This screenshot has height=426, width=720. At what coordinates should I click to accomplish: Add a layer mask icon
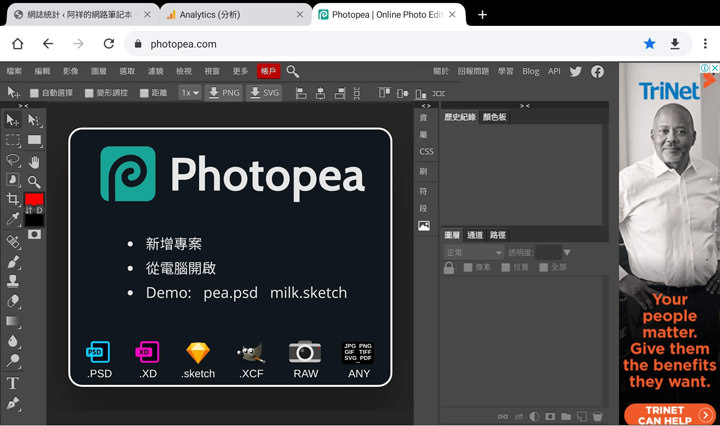click(x=550, y=416)
